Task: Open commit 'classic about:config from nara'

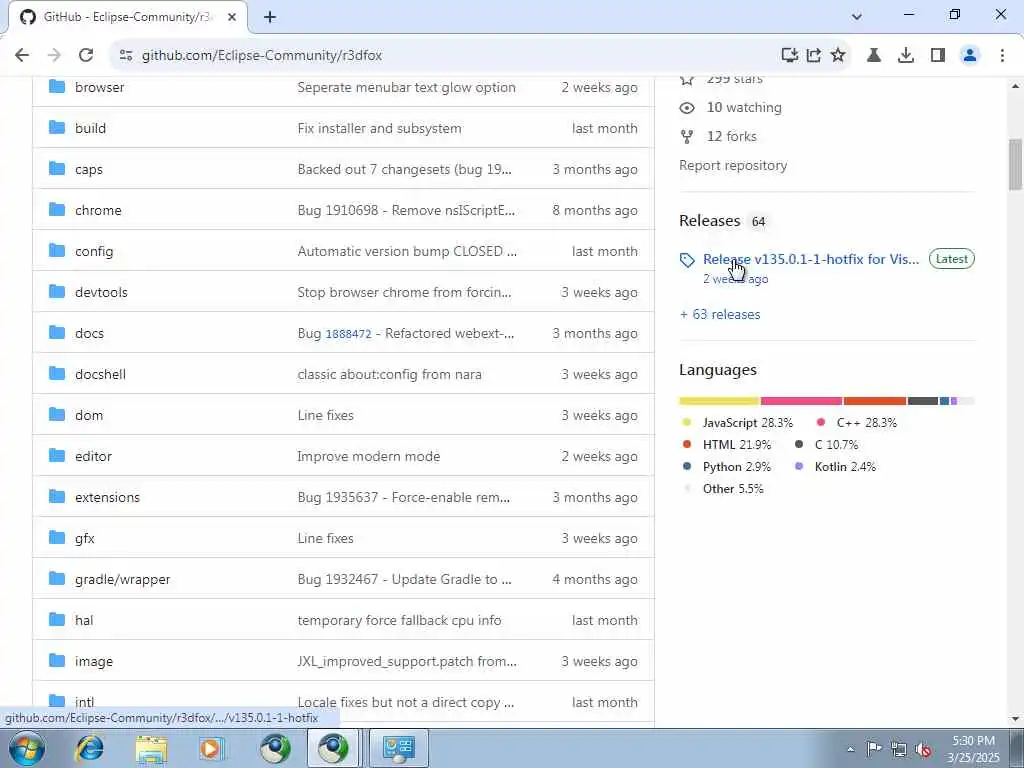Action: click(389, 374)
